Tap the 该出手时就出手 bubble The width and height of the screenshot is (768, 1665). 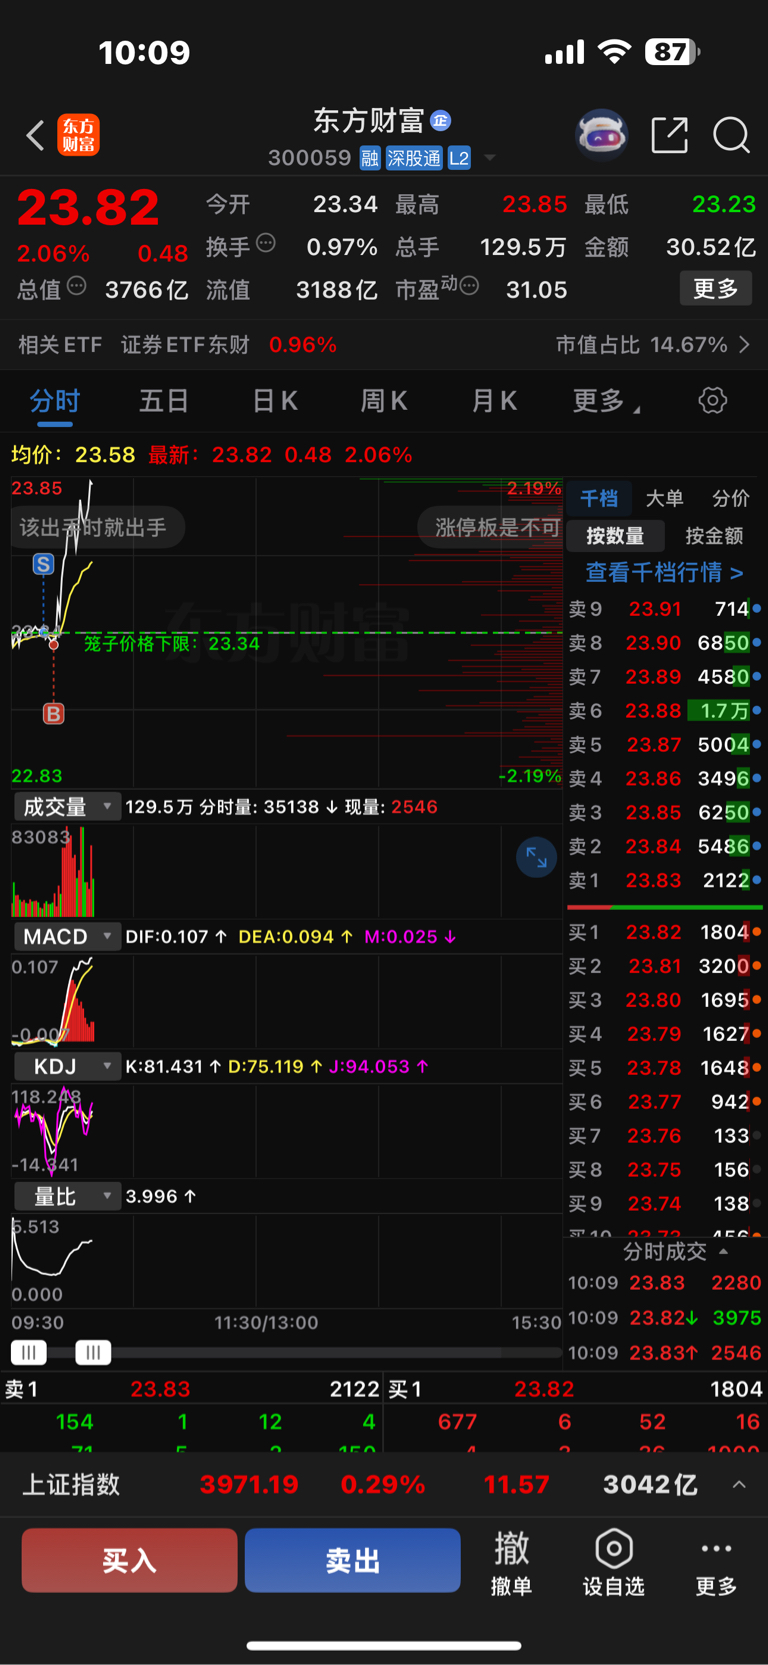(98, 527)
